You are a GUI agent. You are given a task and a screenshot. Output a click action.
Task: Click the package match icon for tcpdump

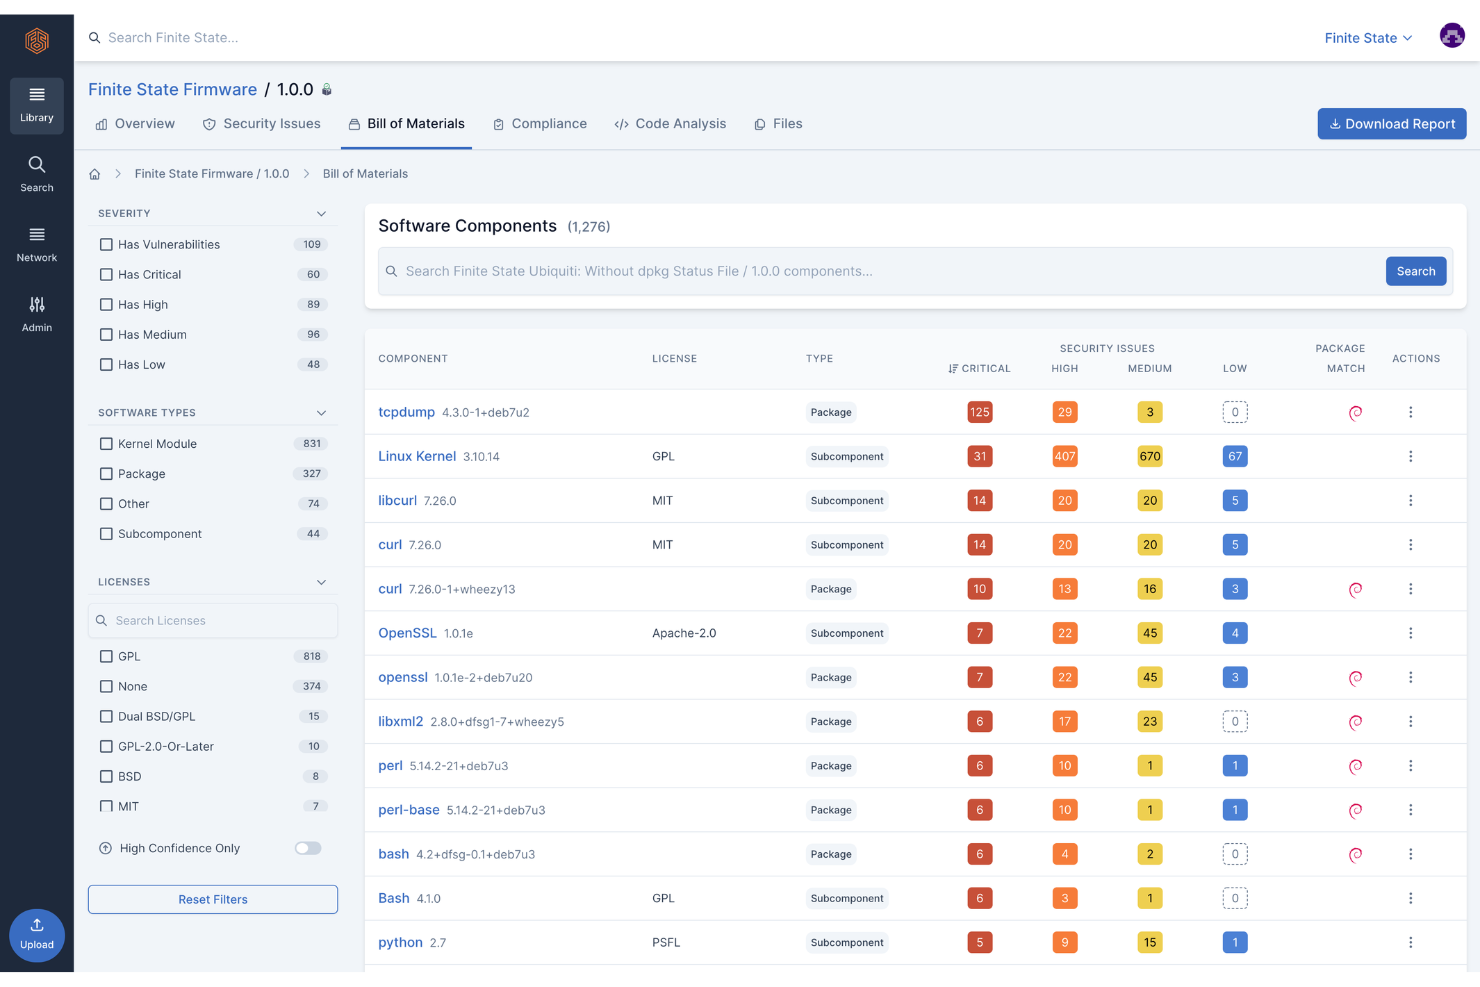1355,412
